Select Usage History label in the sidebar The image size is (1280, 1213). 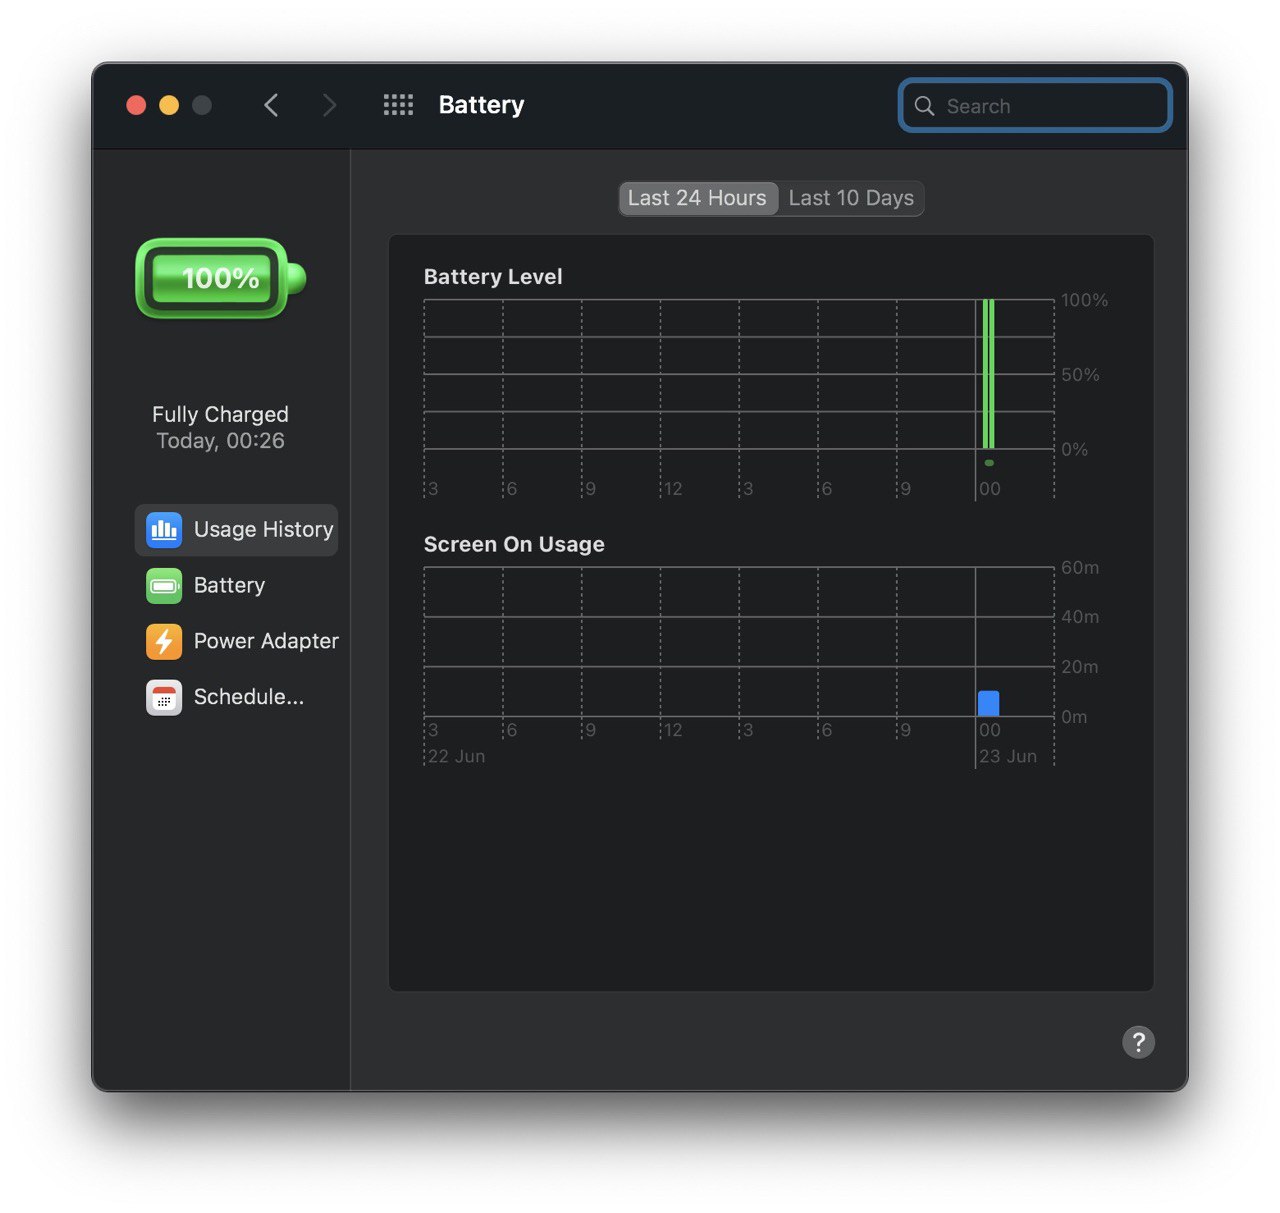tap(263, 529)
